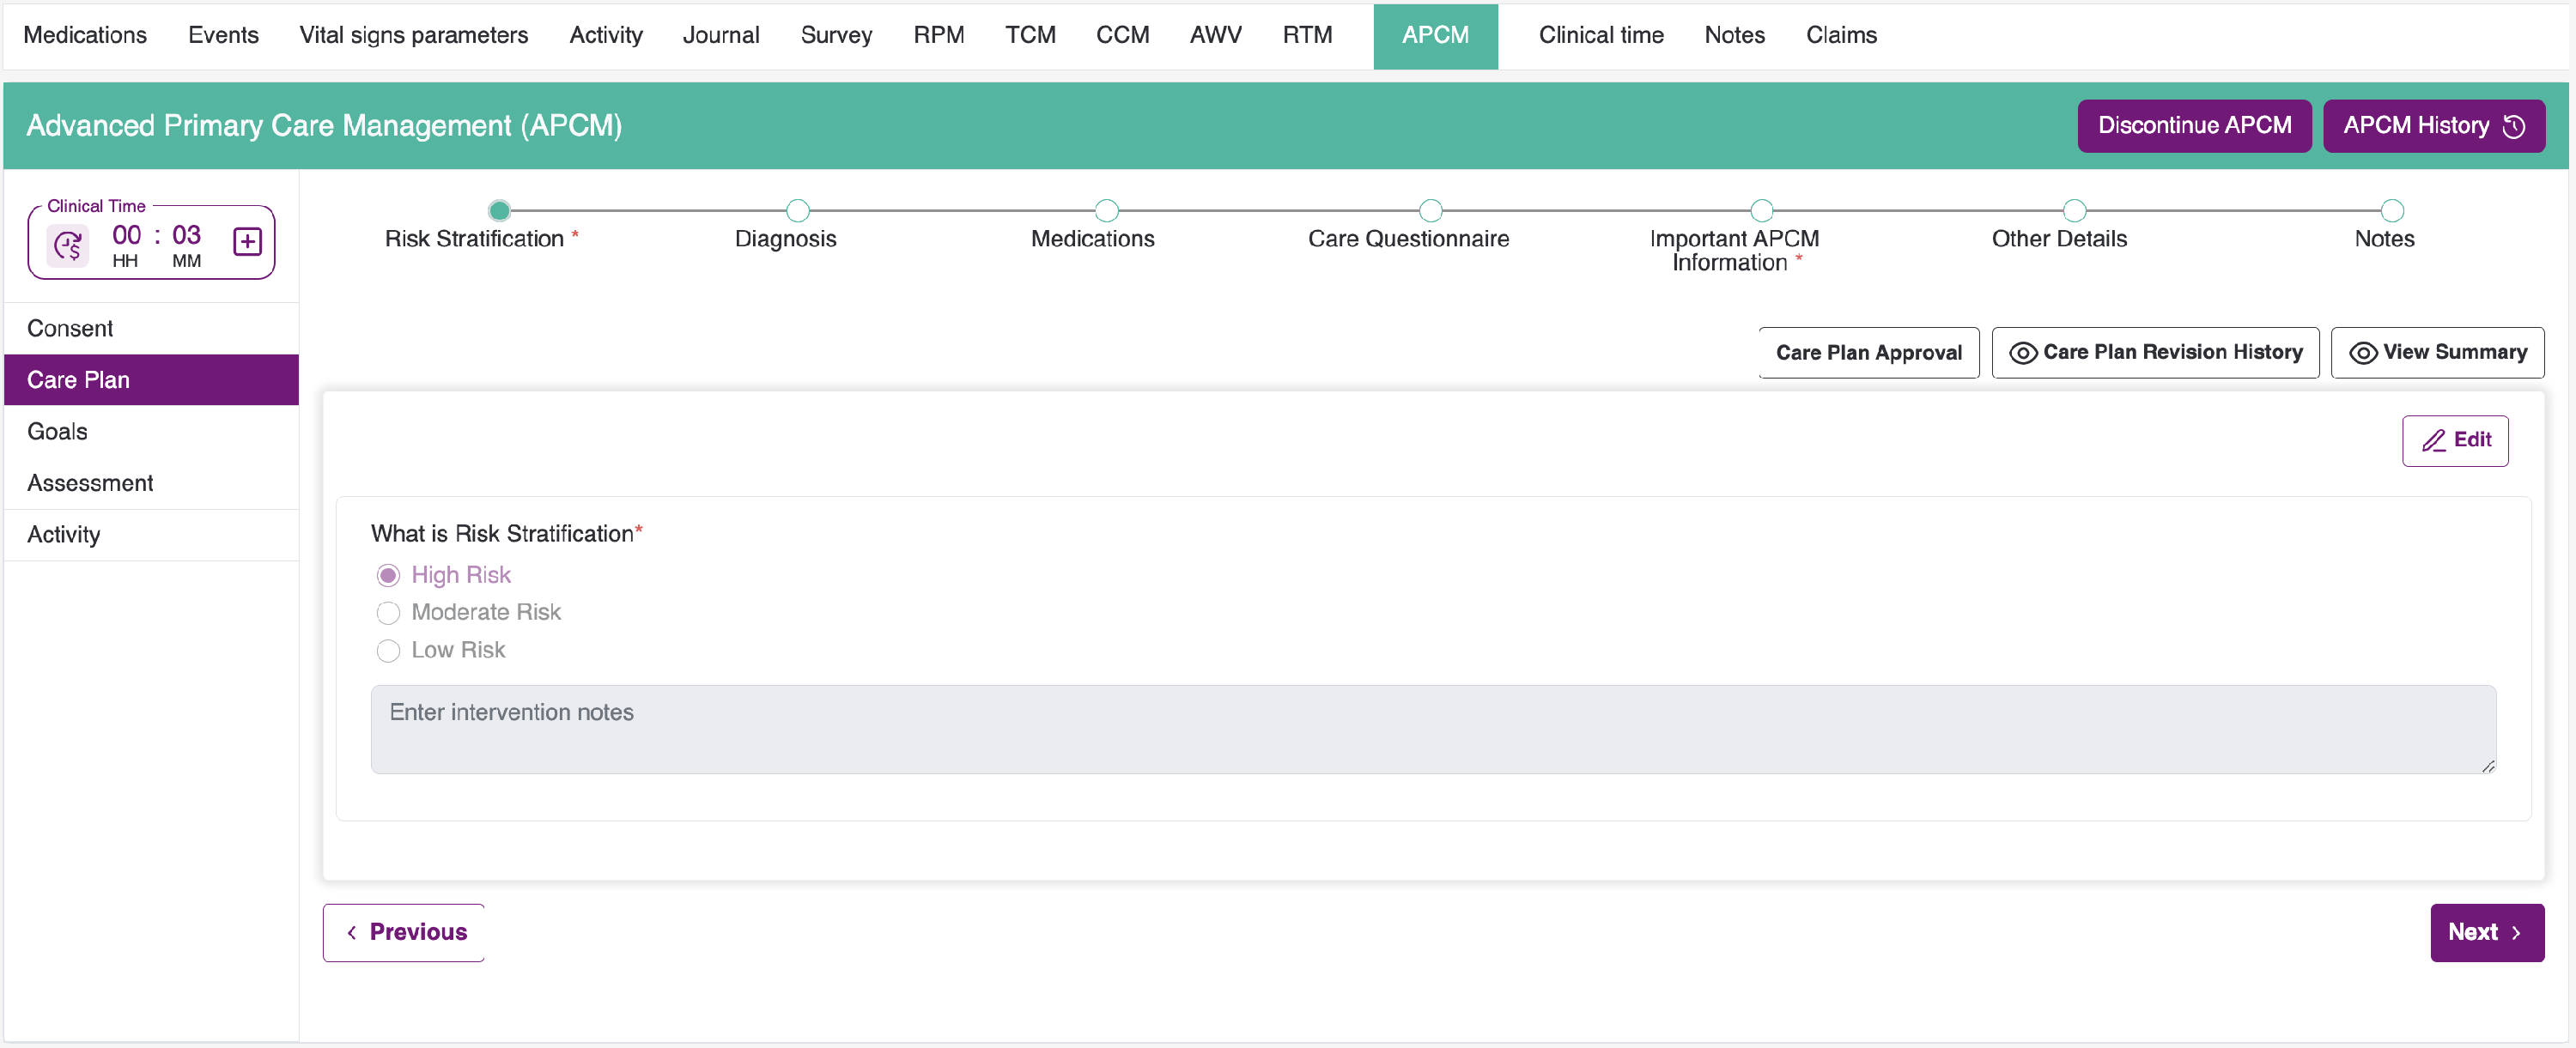Click the plus icon to add clinical time
The image size is (2576, 1048).
click(247, 242)
